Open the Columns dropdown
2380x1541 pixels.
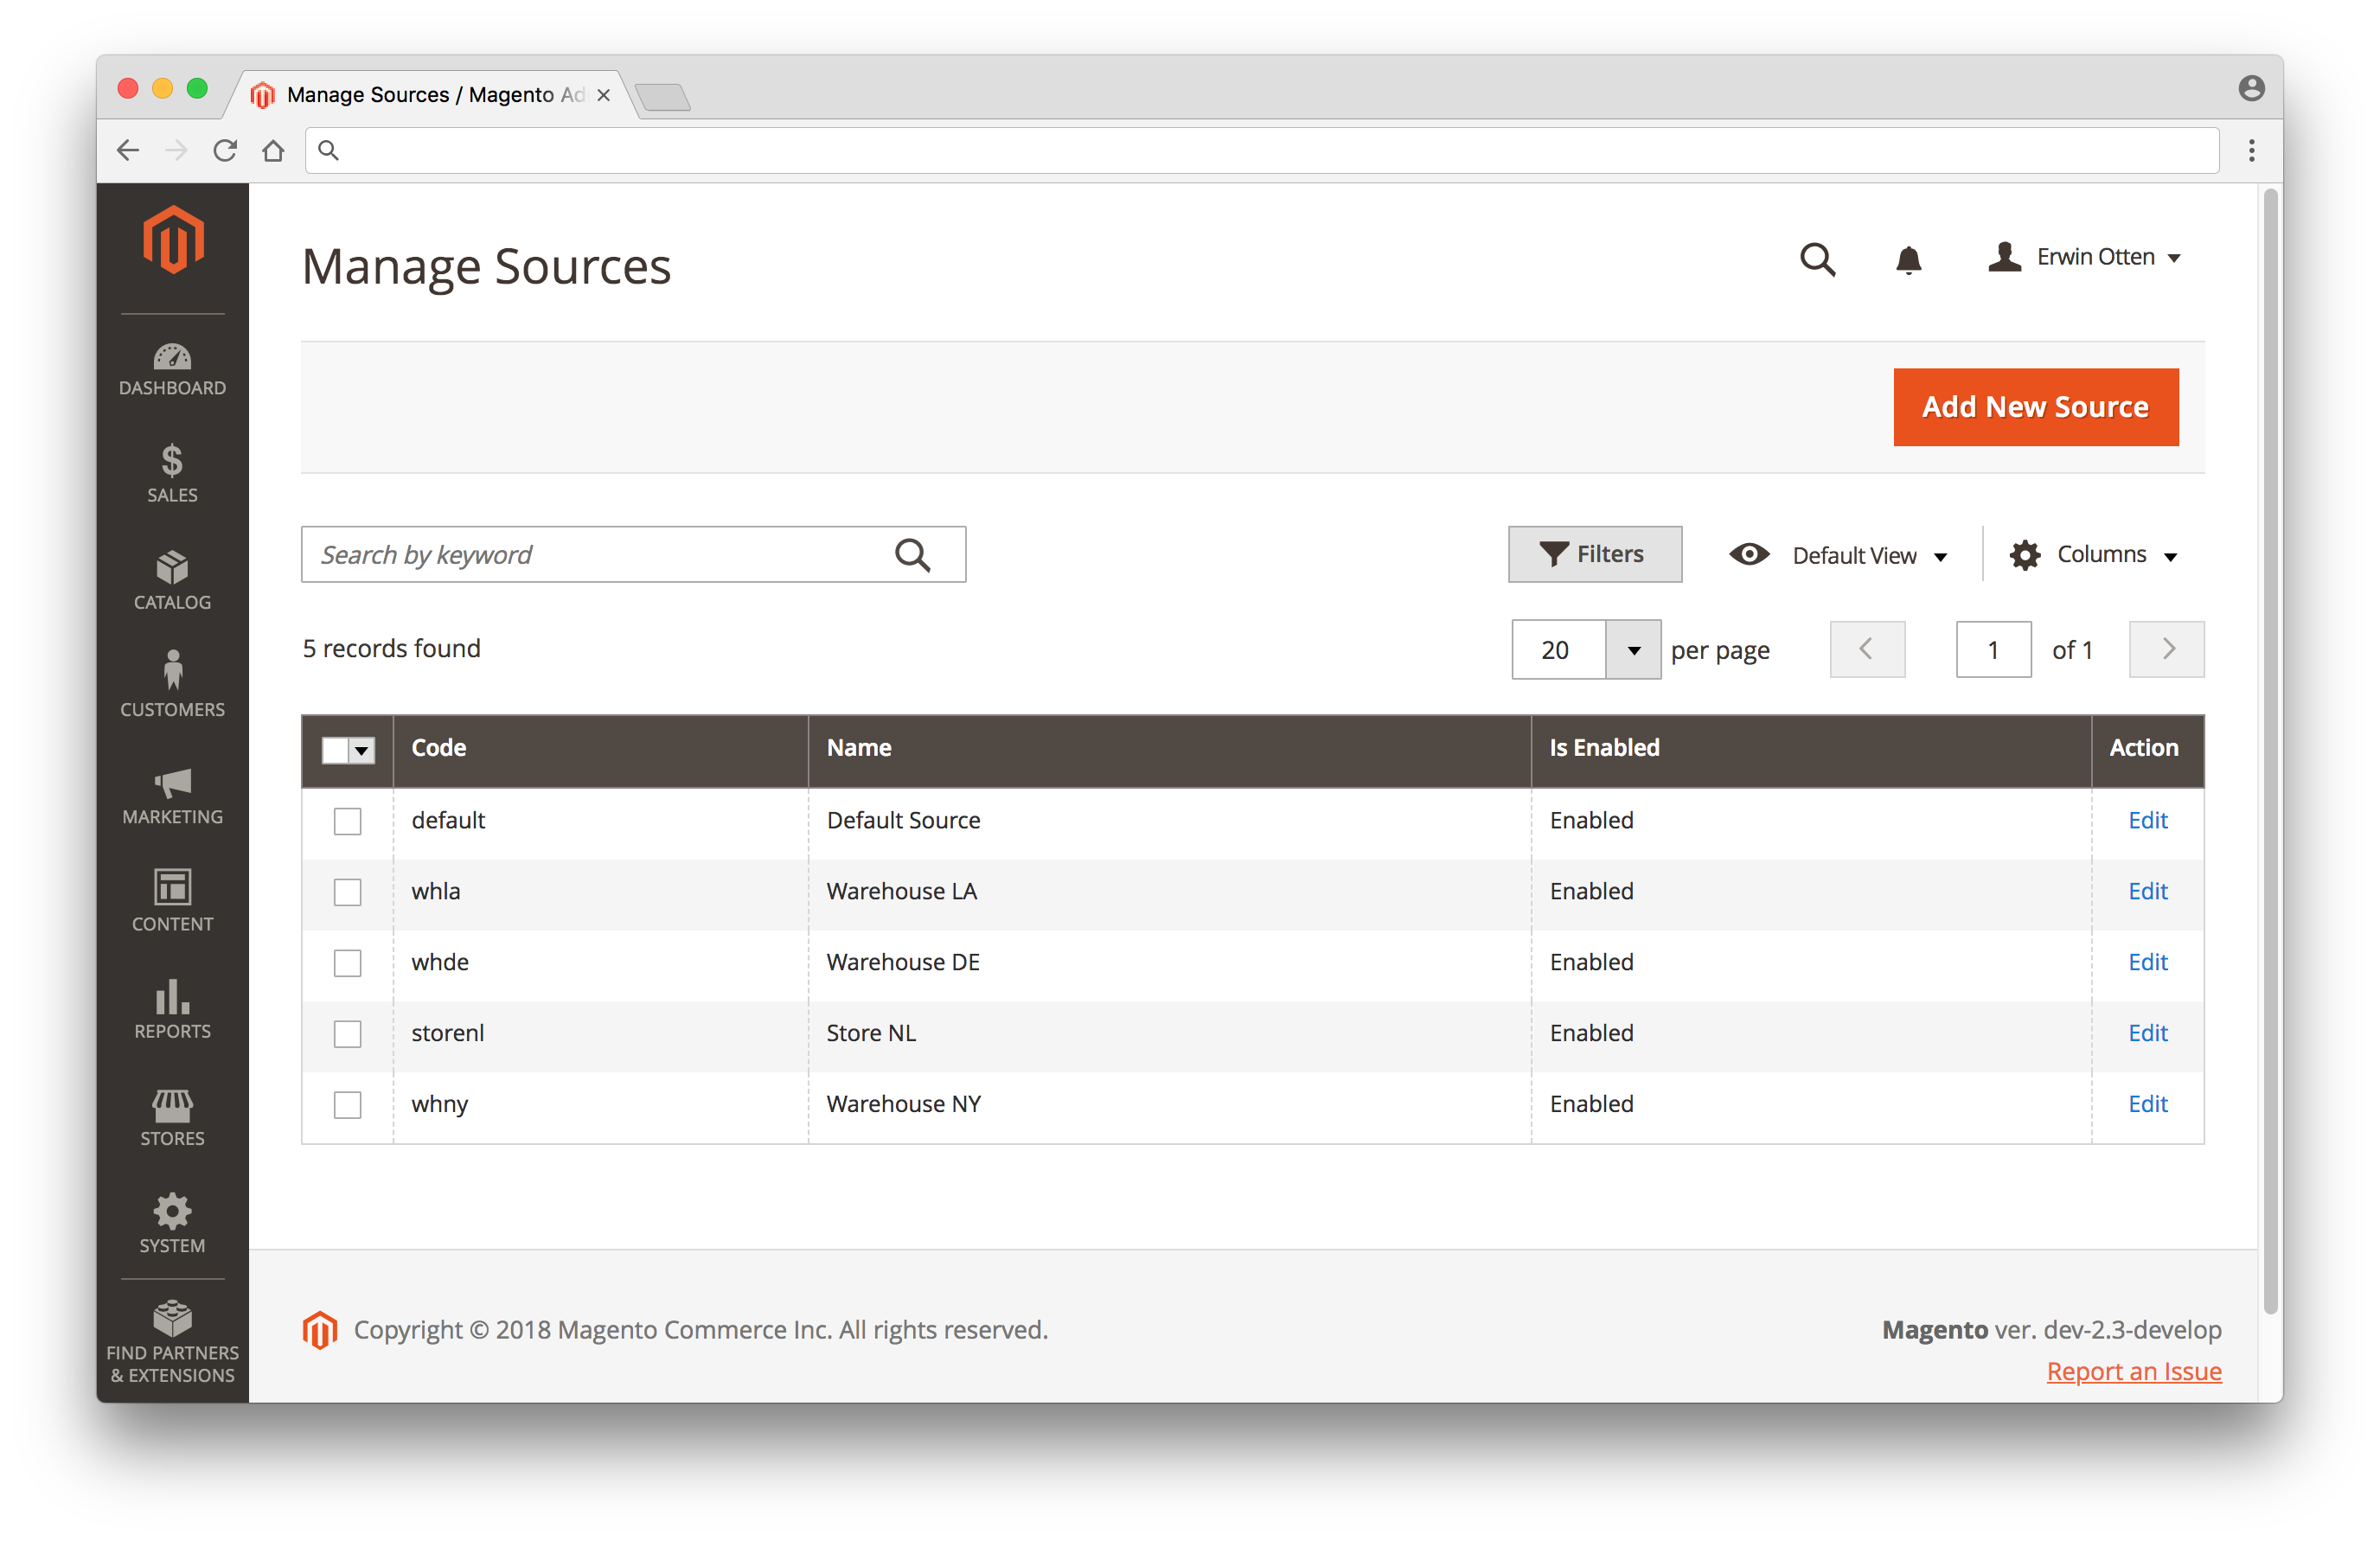point(2094,555)
